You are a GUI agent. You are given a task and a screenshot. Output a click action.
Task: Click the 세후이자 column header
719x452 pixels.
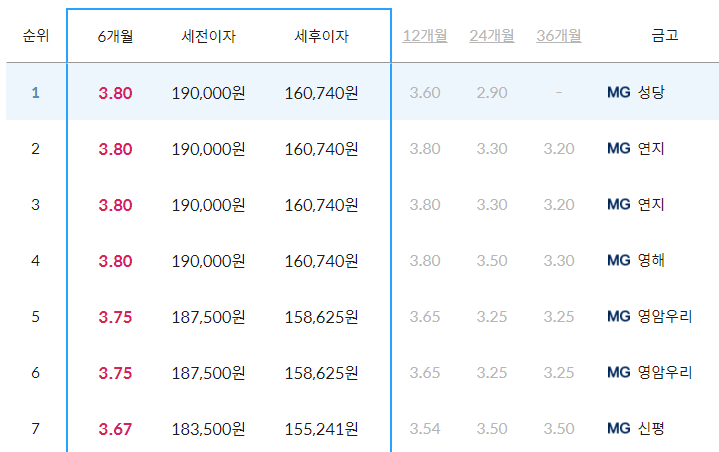(x=321, y=36)
